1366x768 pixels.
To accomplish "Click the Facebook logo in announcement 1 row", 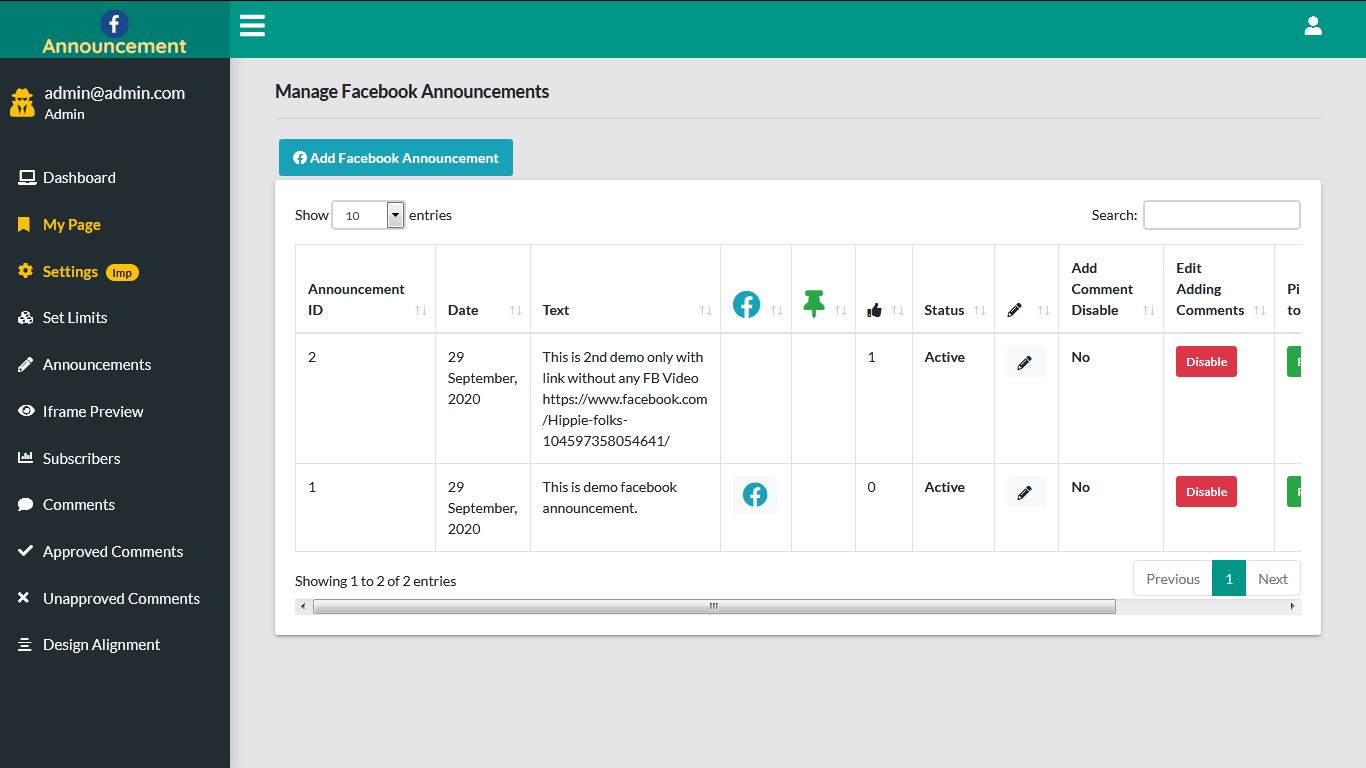I will (755, 494).
